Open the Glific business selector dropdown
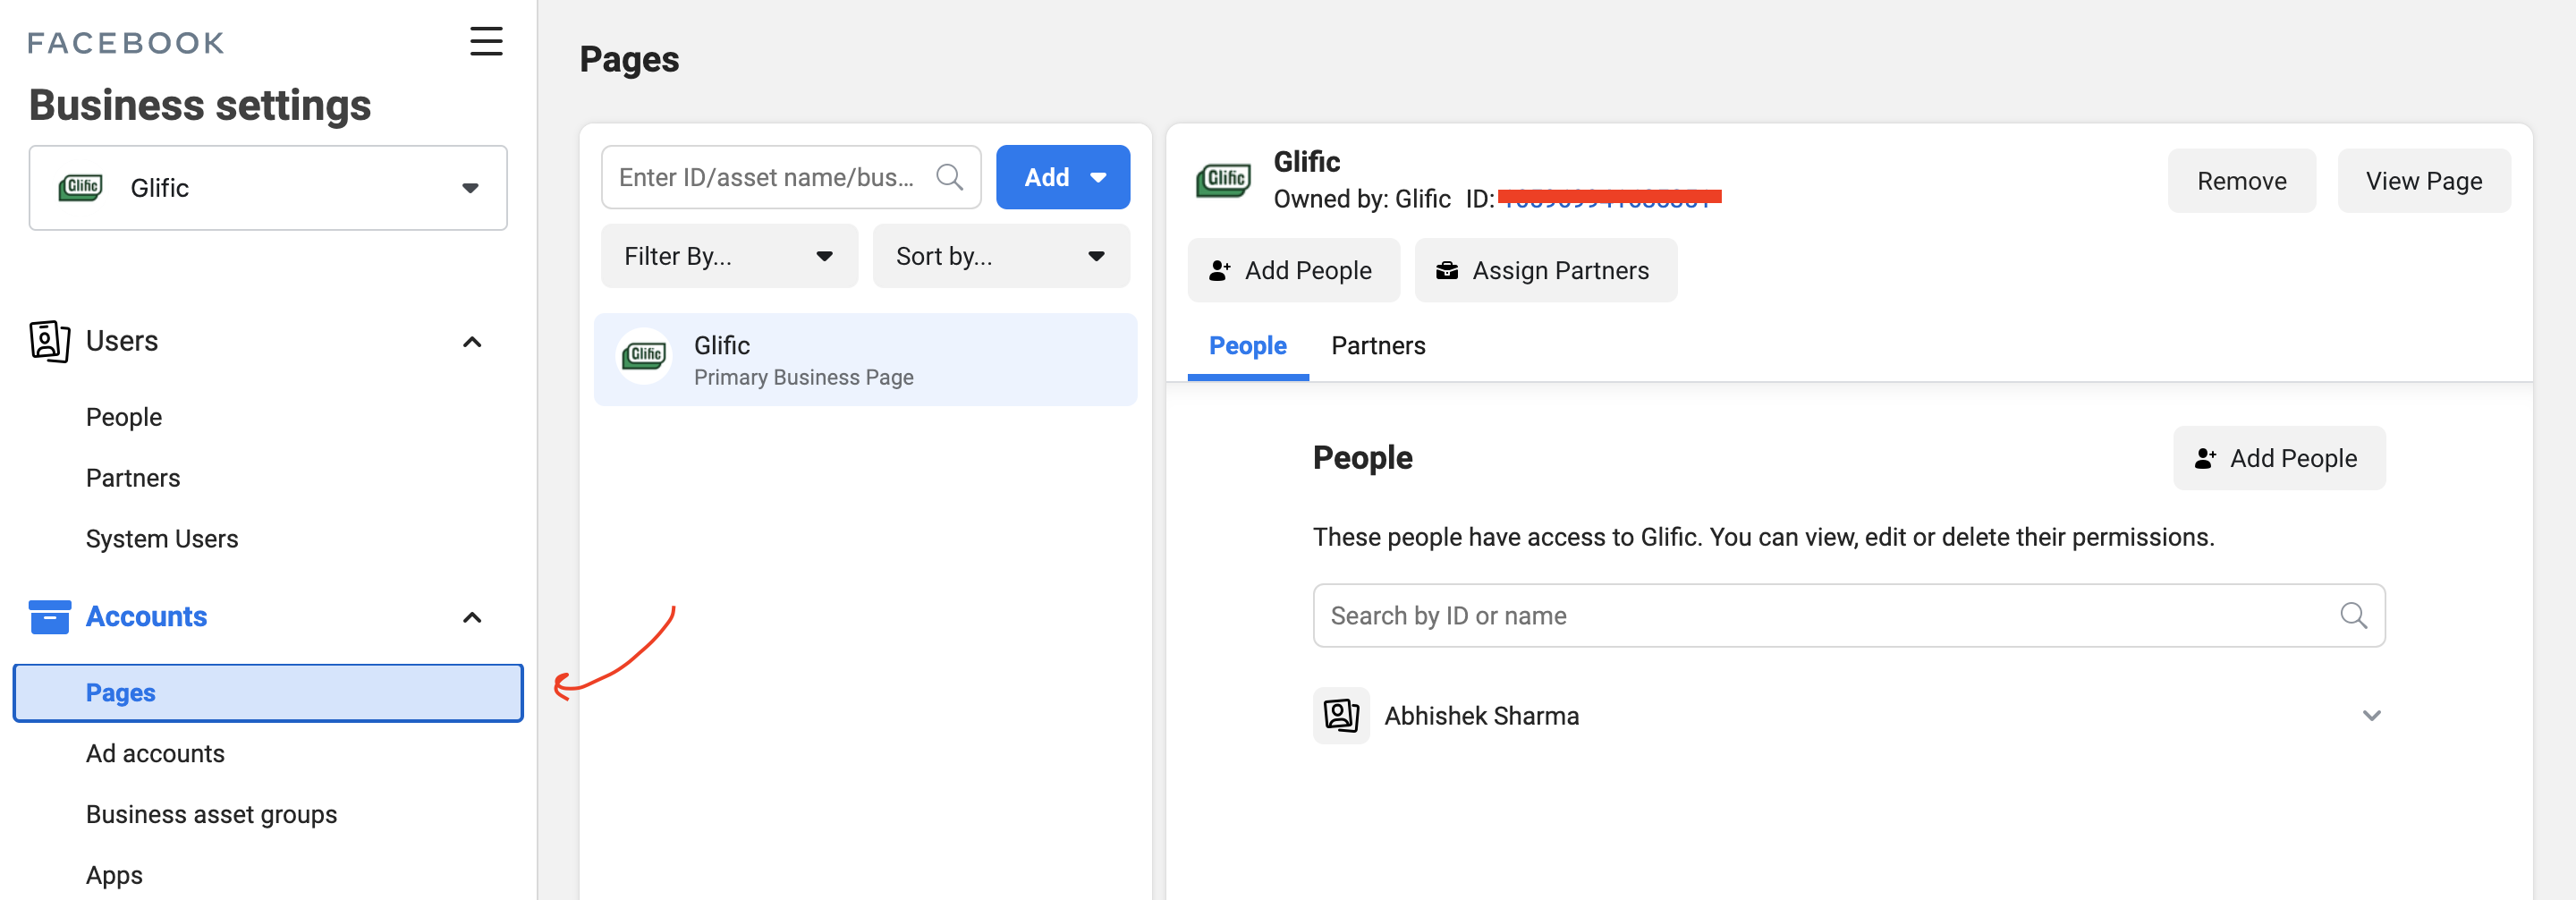 pyautogui.click(x=268, y=188)
